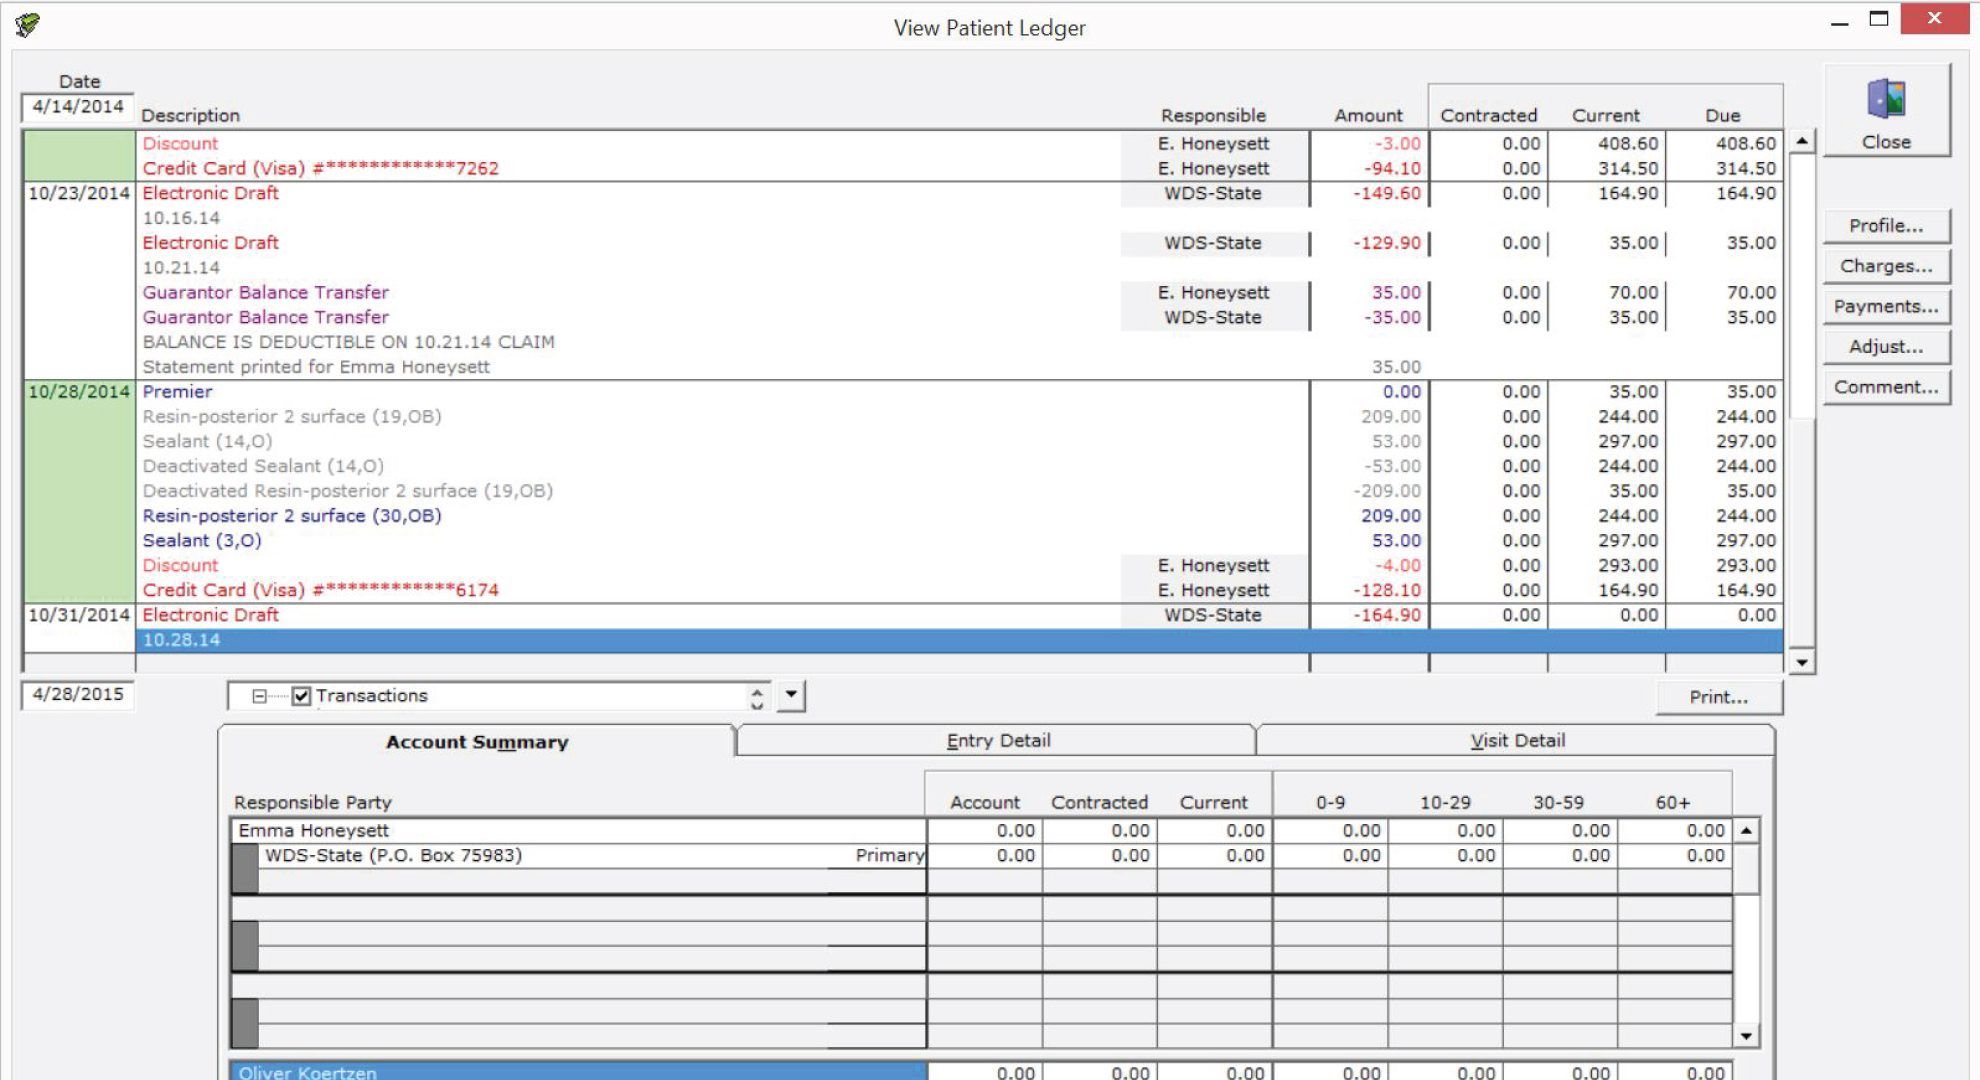Select the Premier entry on 10/28/2014

pyautogui.click(x=959, y=392)
